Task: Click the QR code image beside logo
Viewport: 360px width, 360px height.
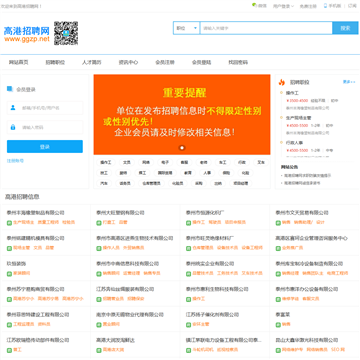Action: click(66, 33)
